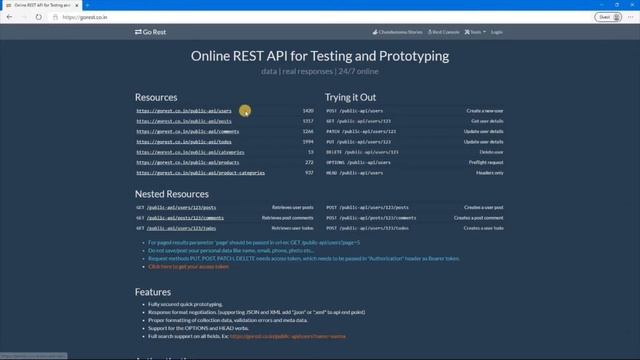
Task: Click the Nested Resources heading
Action: click(171, 194)
